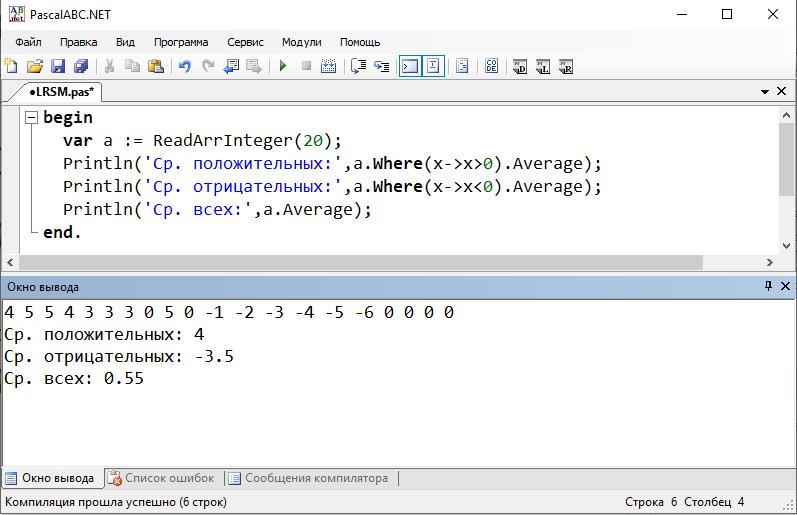Open the document tab list dropdown arrow
Image resolution: width=797 pixels, height=515 pixels.
(x=765, y=91)
